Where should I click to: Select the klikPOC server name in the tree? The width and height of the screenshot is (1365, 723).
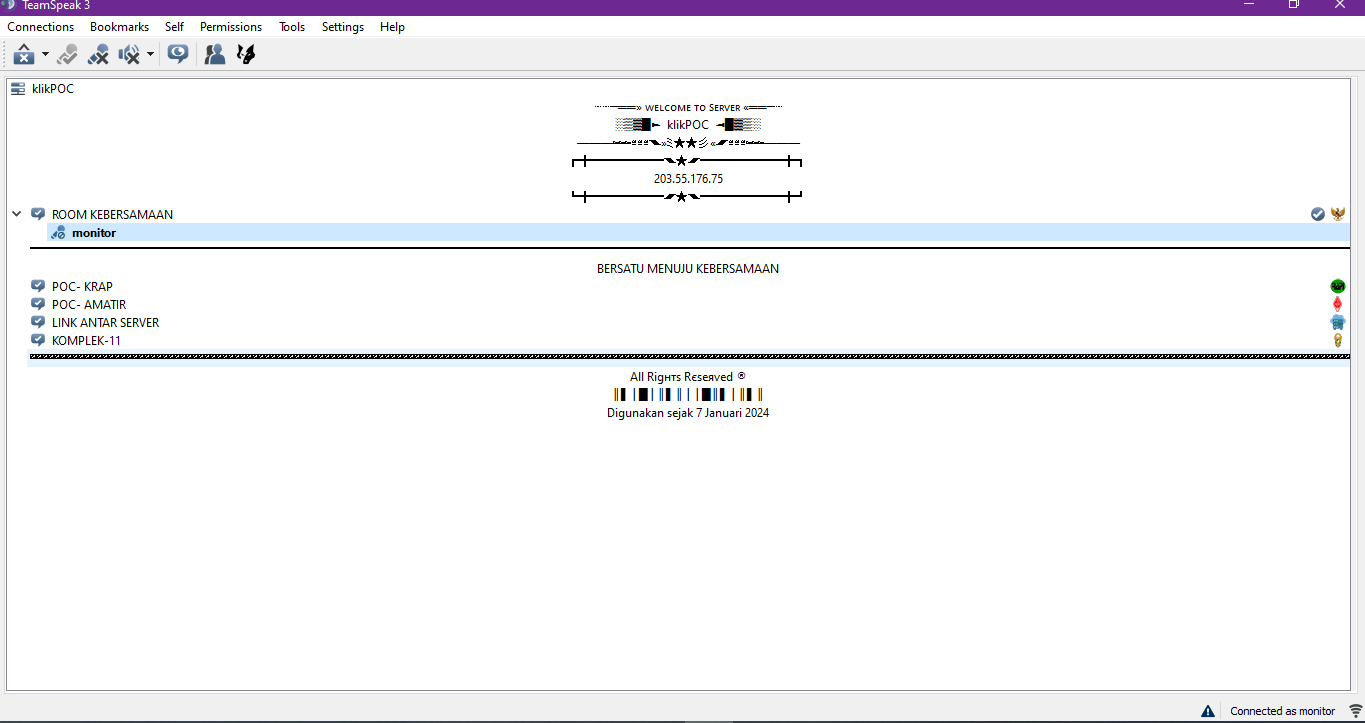(x=53, y=89)
